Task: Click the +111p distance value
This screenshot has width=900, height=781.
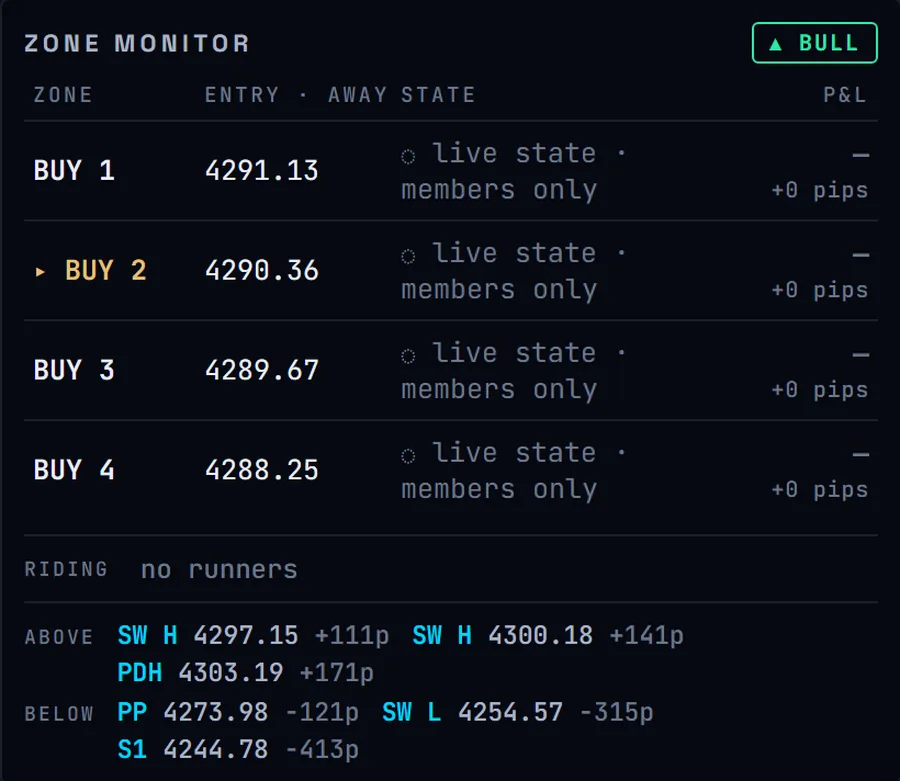Action: [x=352, y=636]
